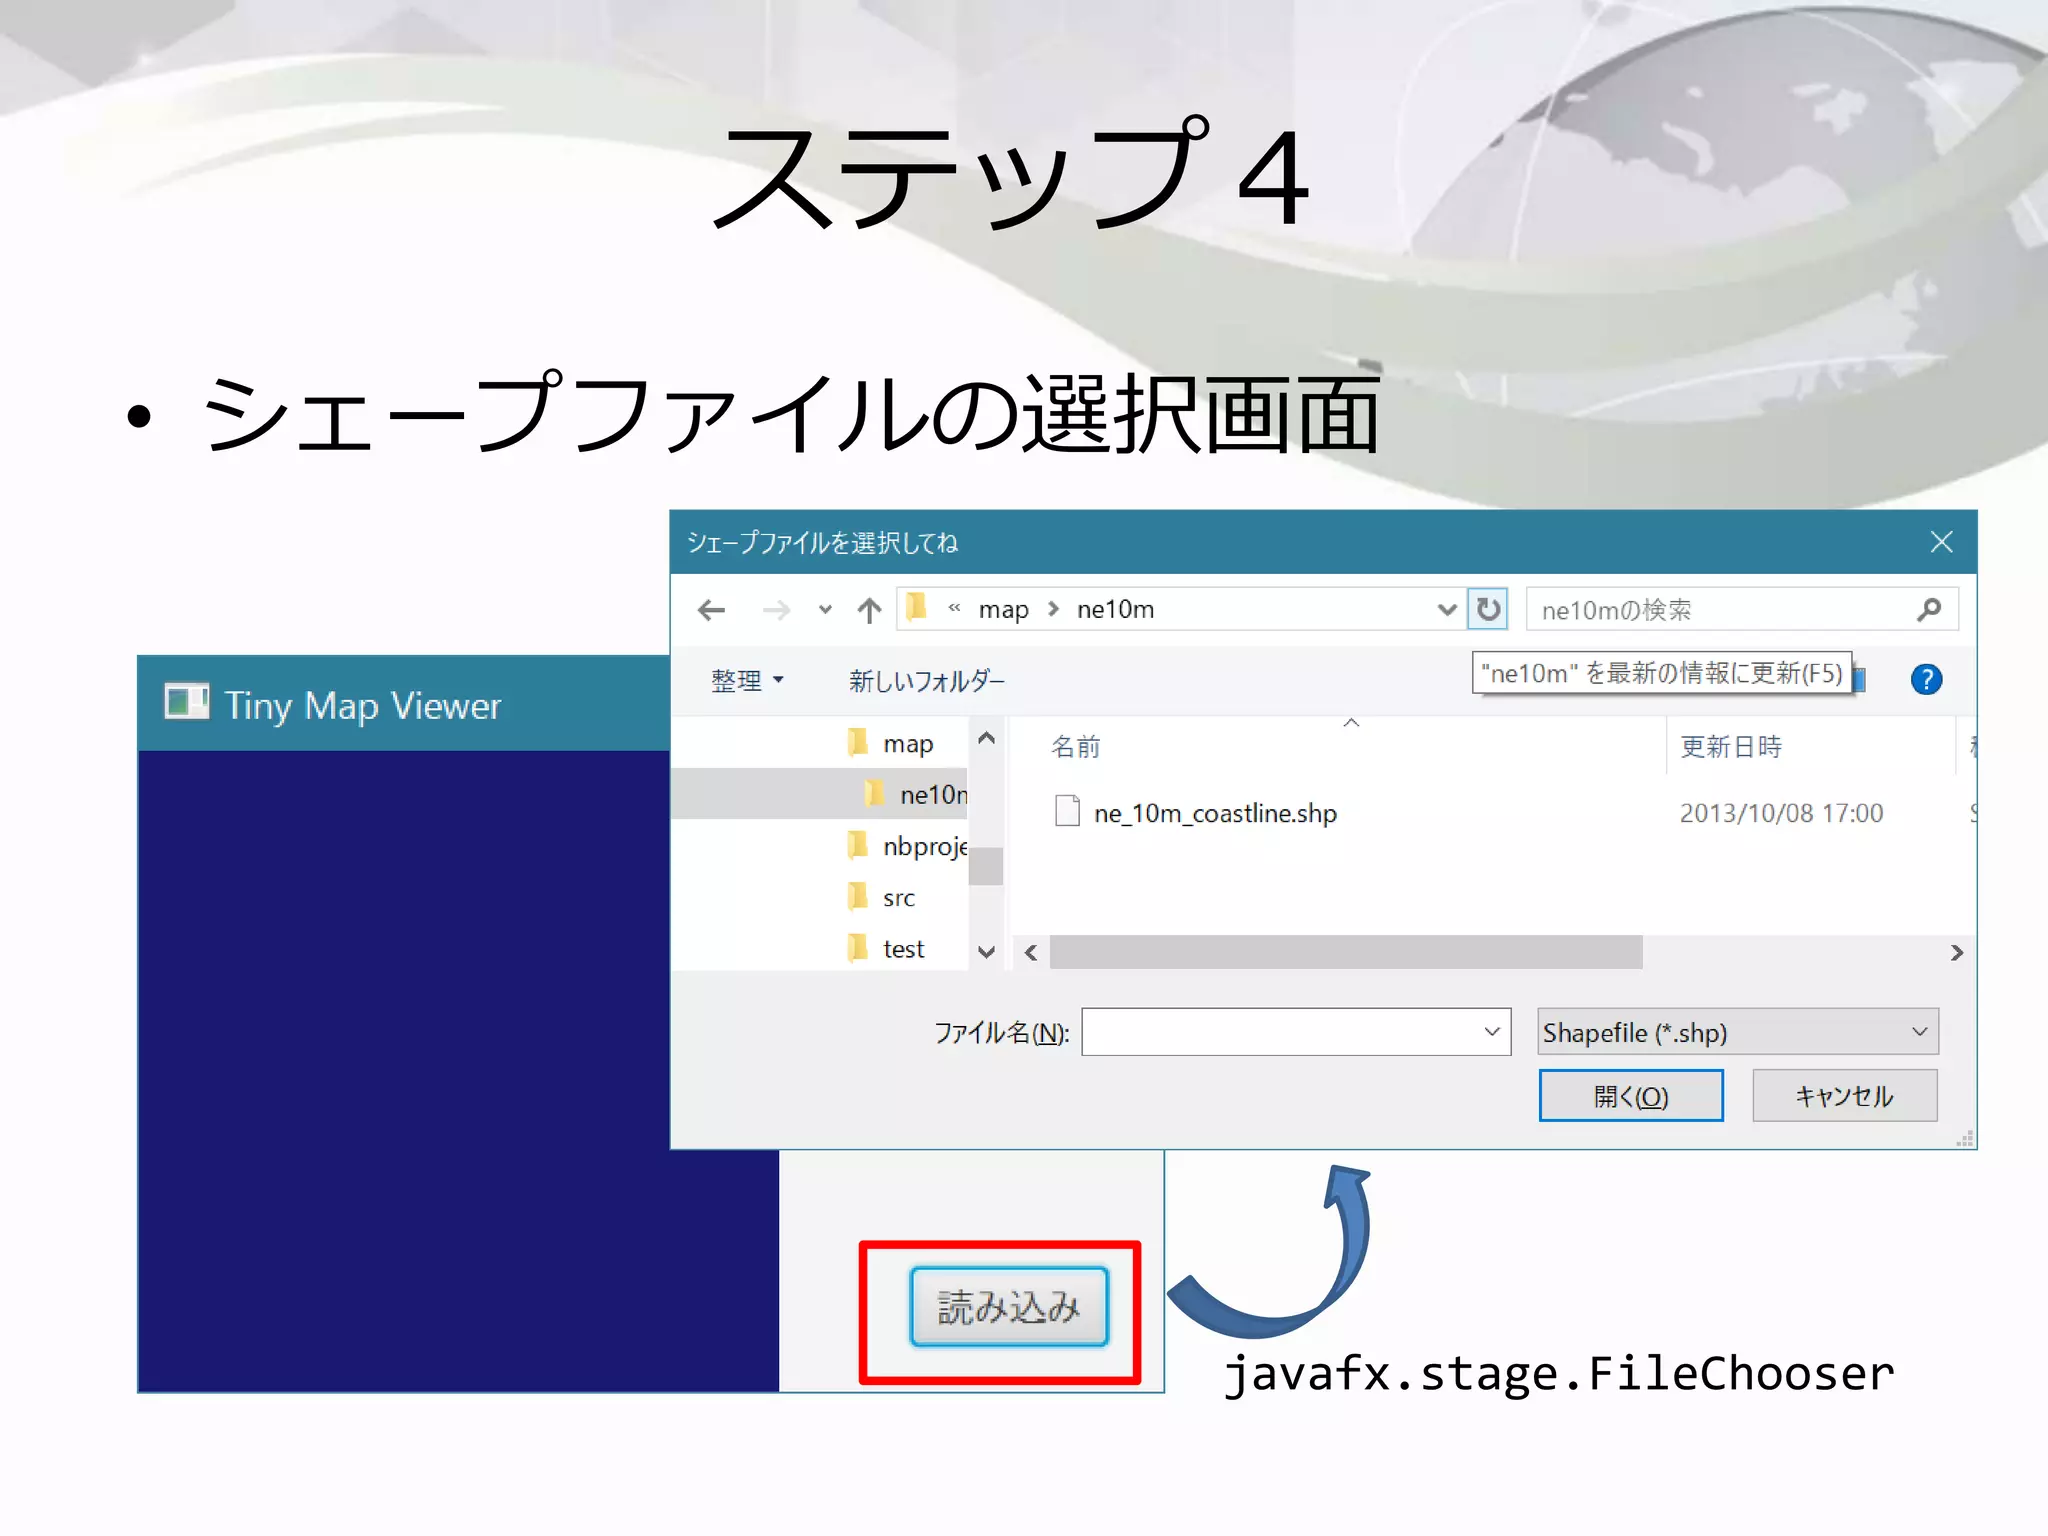Close the シェープファイルを選択してね dialog
This screenshot has width=2048, height=1536.
coord(1941,542)
